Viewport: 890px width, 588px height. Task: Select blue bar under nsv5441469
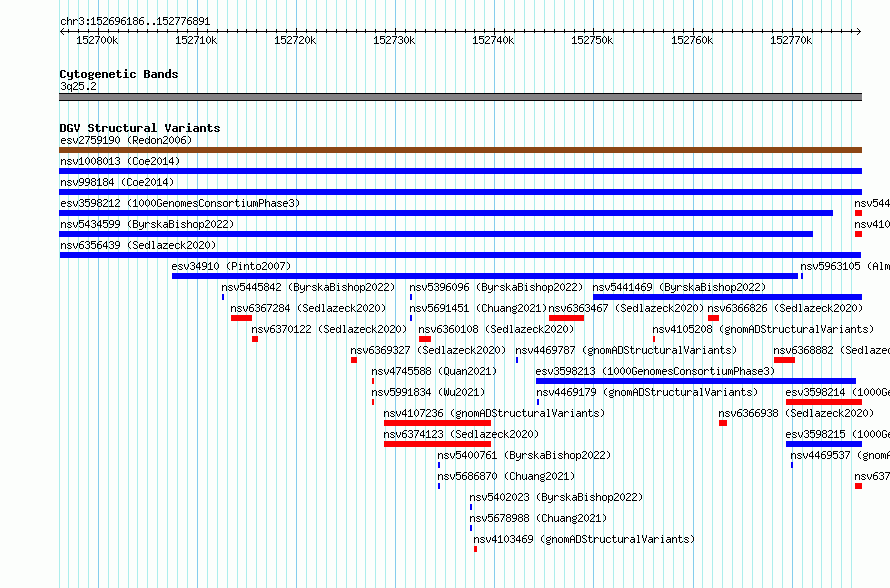pos(728,297)
